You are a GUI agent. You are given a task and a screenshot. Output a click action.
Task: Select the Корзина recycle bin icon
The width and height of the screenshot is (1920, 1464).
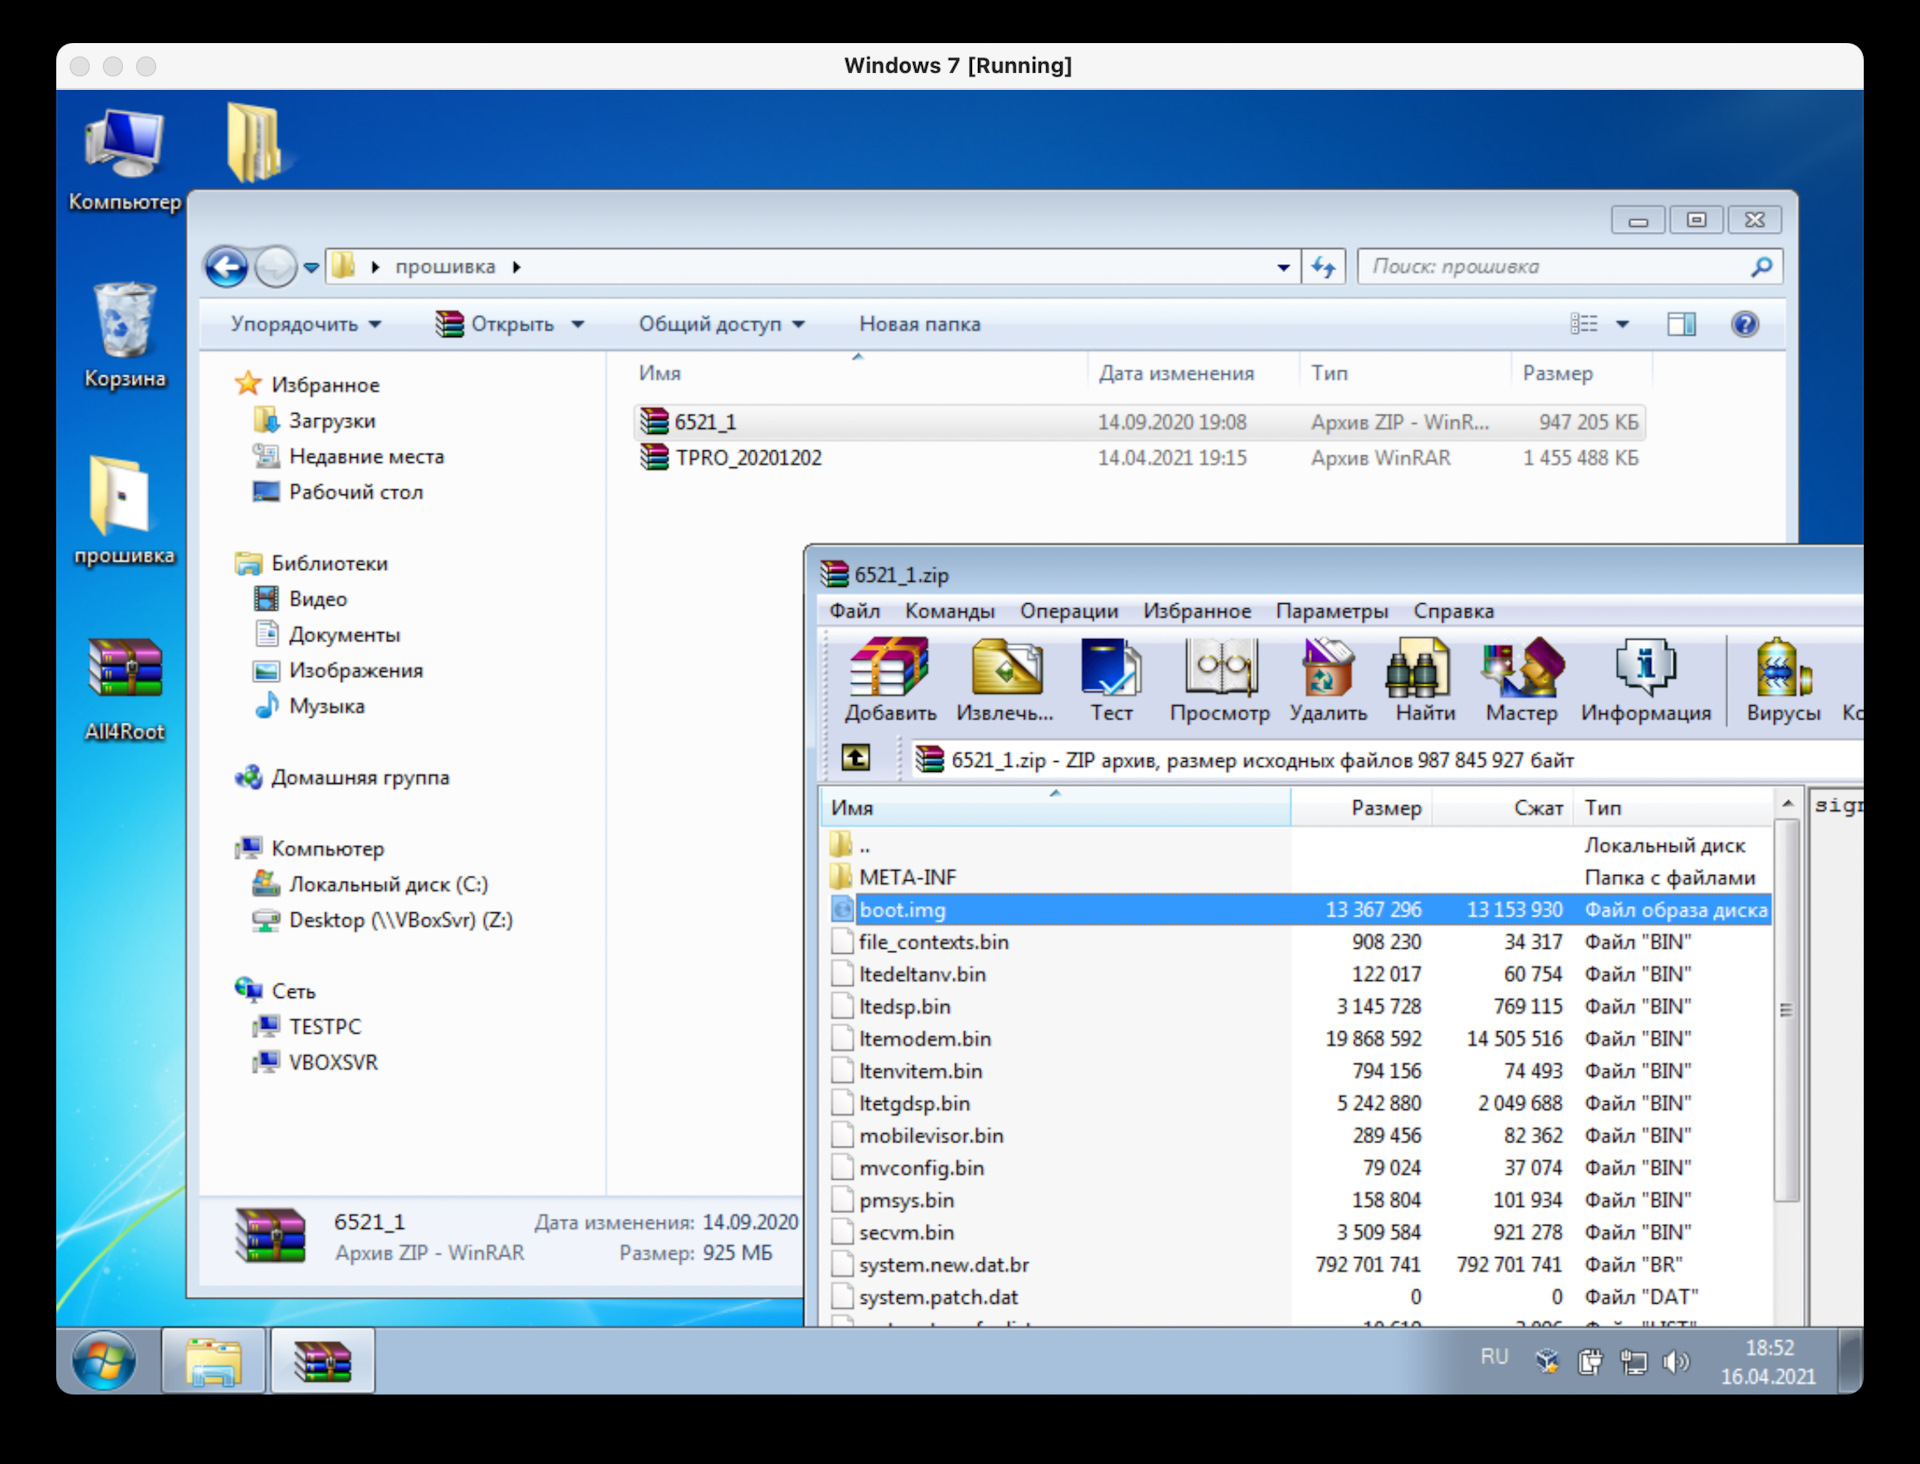point(124,336)
